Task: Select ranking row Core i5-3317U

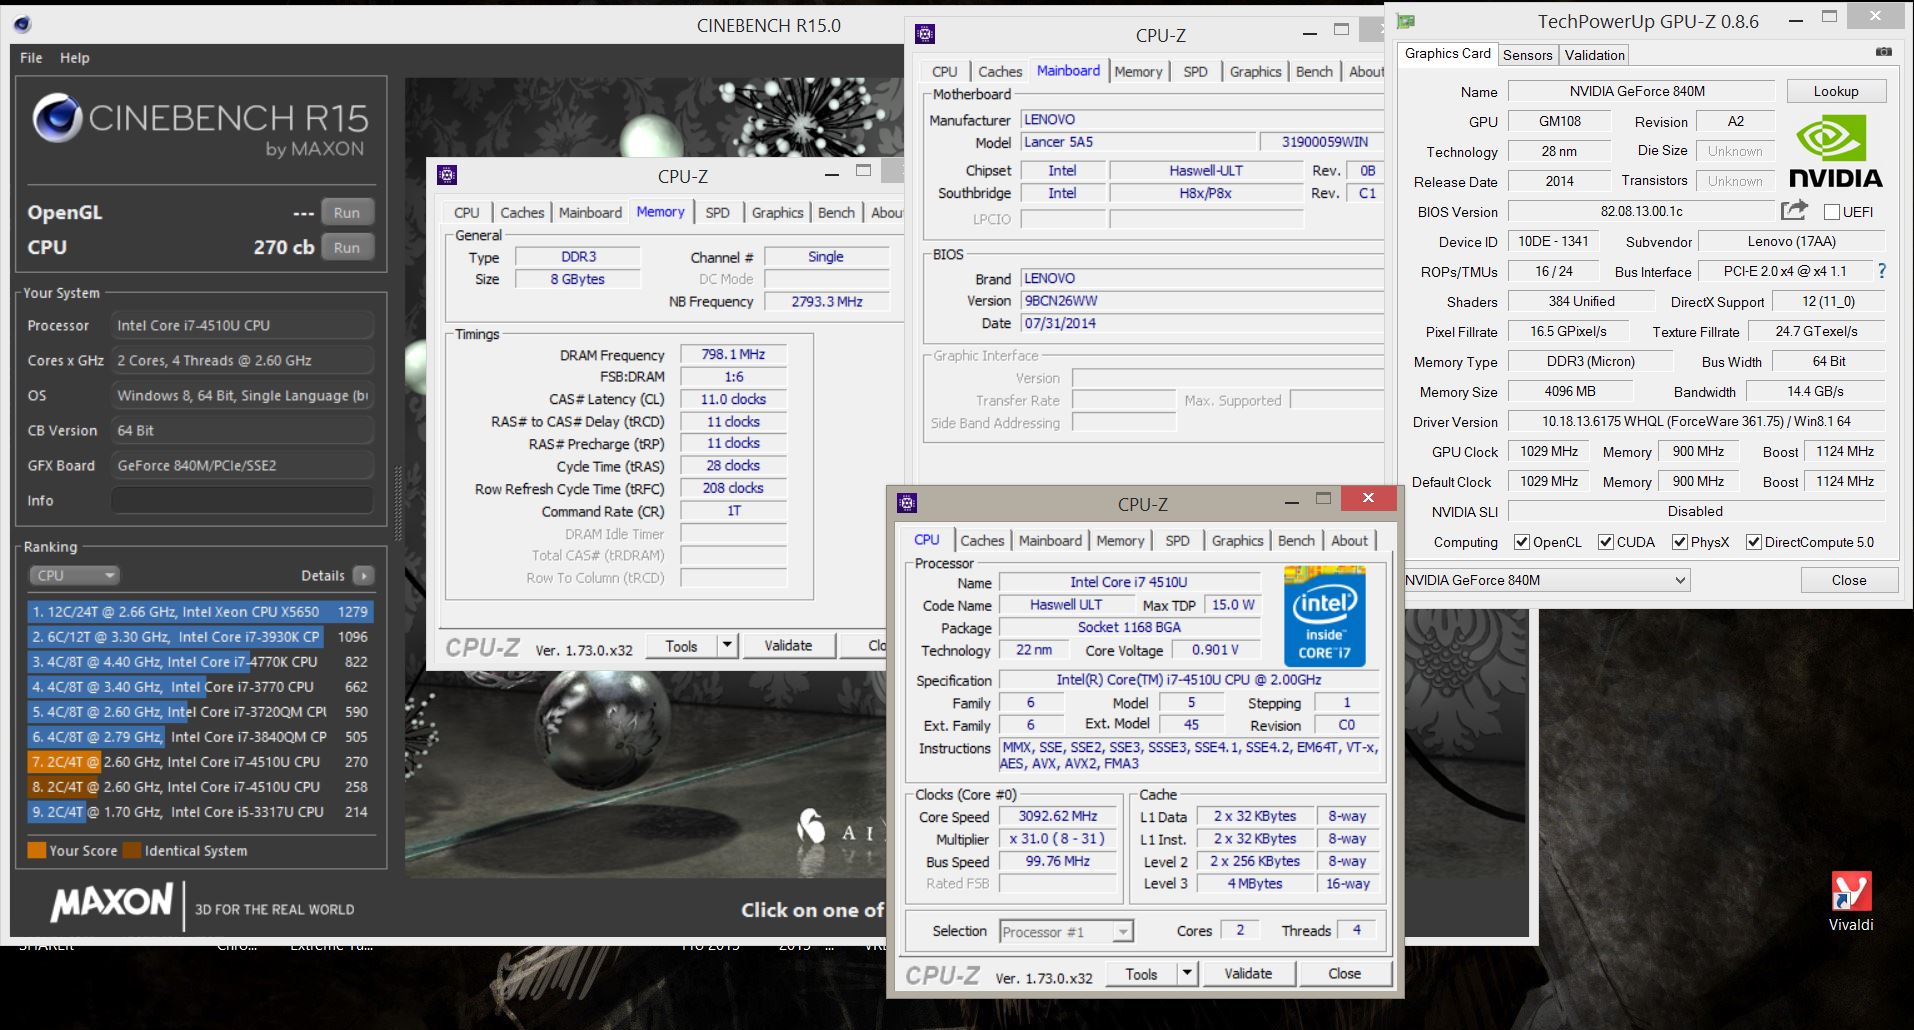Action: [200, 811]
